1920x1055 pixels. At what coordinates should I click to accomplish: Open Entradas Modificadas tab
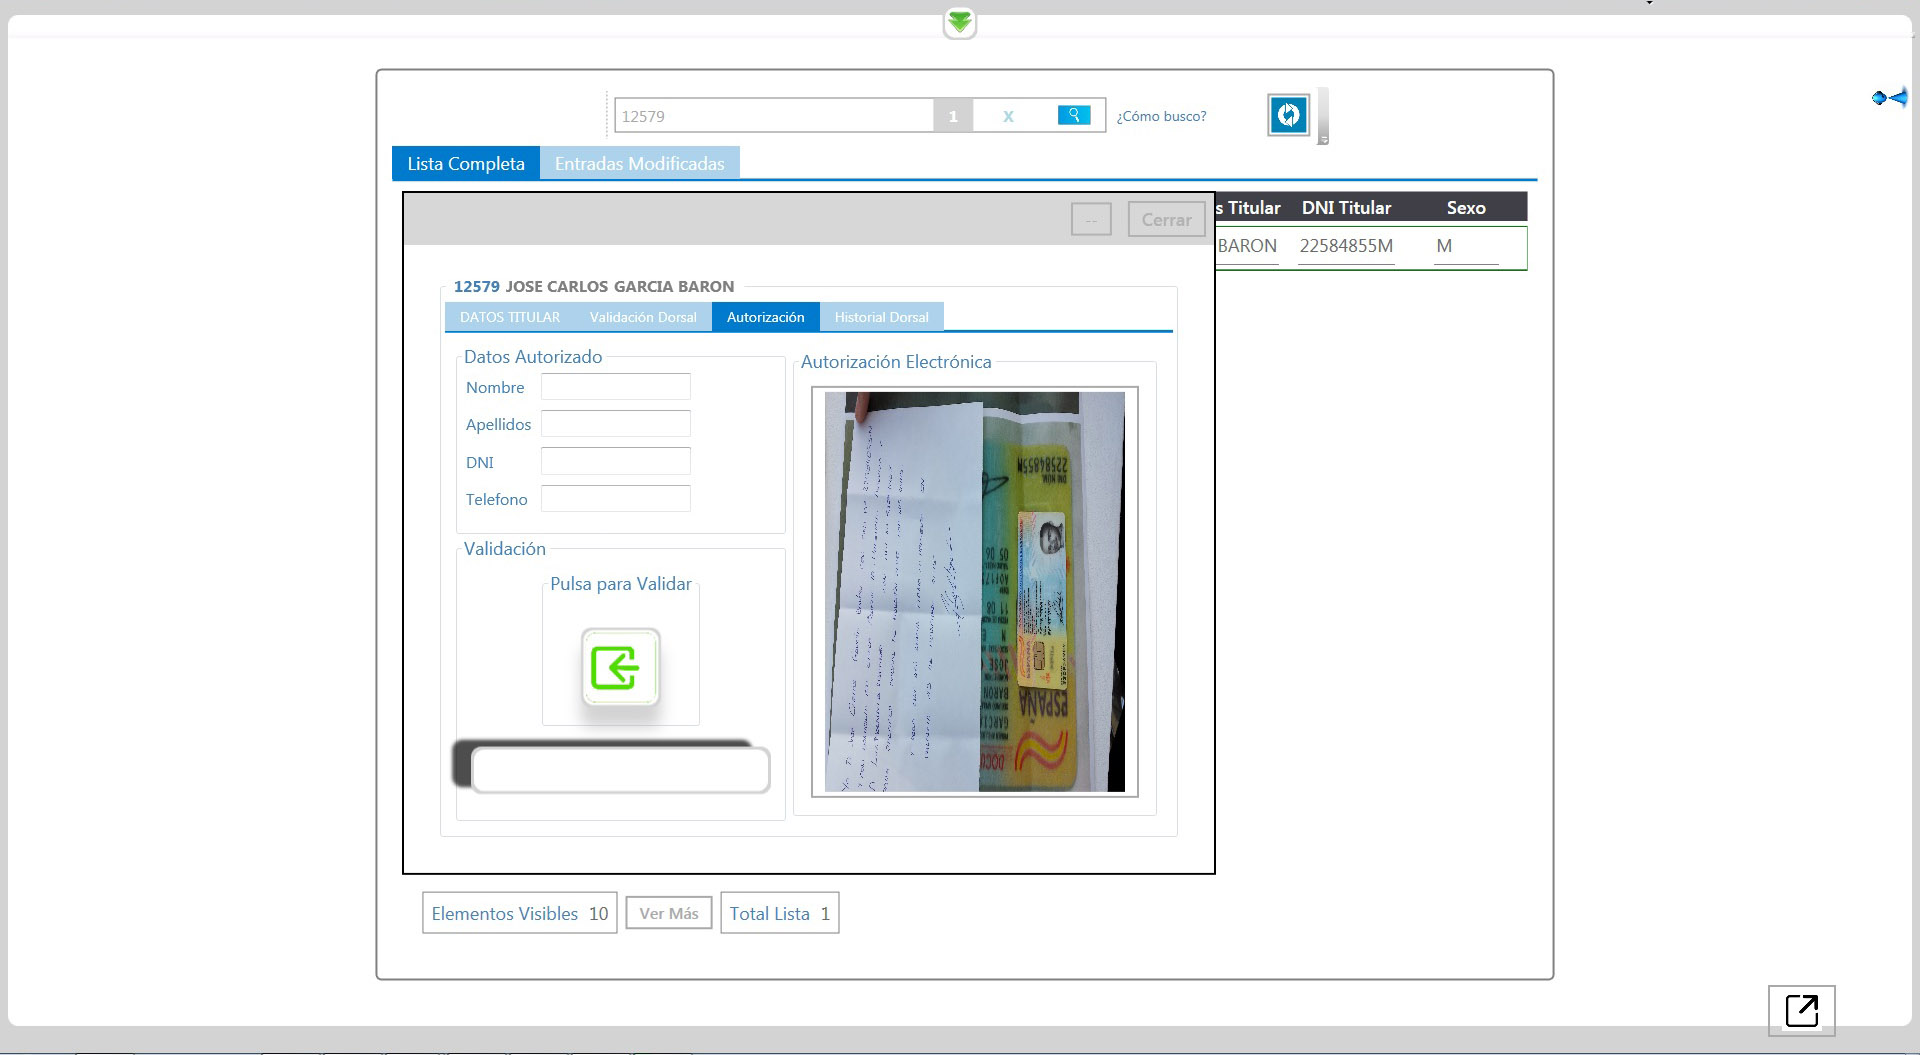(x=639, y=163)
